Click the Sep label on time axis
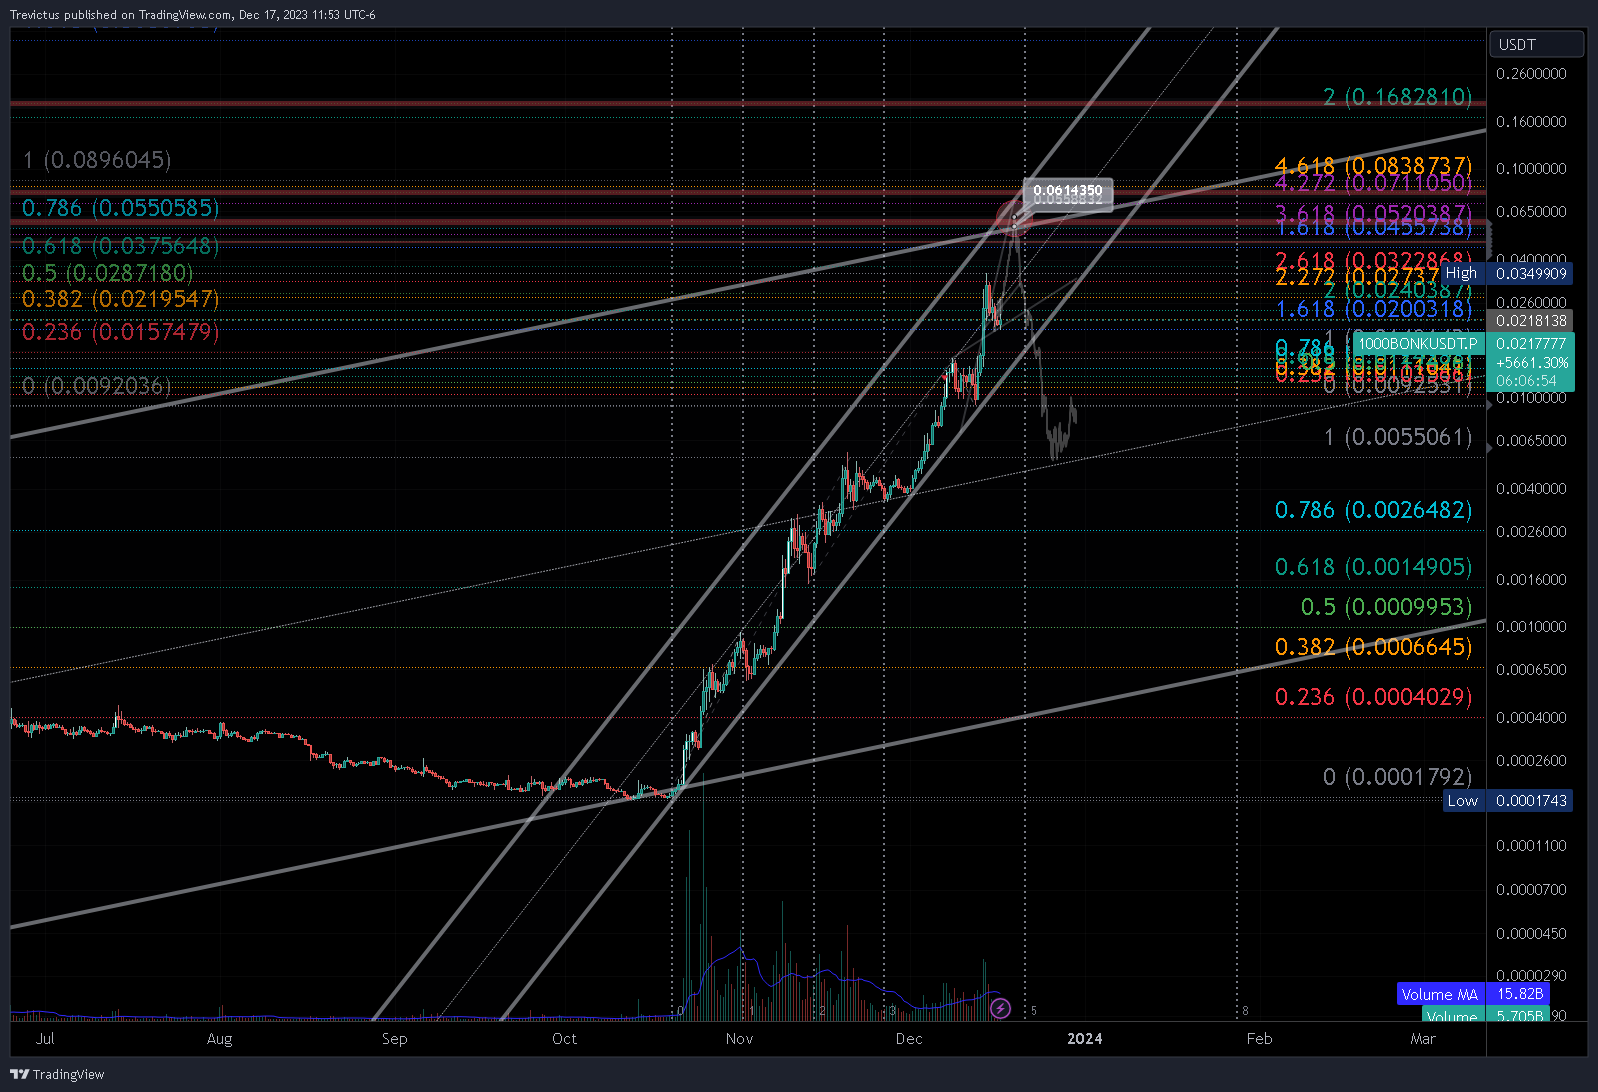Viewport: 1598px width, 1092px height. click(395, 1038)
